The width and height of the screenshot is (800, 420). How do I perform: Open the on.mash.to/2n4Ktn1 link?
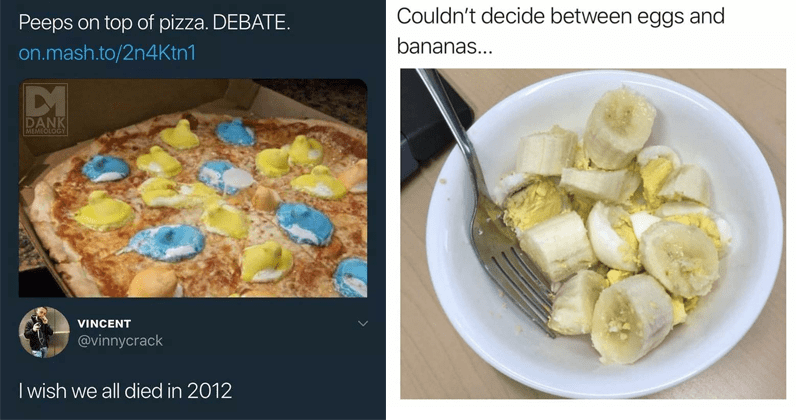[107, 53]
